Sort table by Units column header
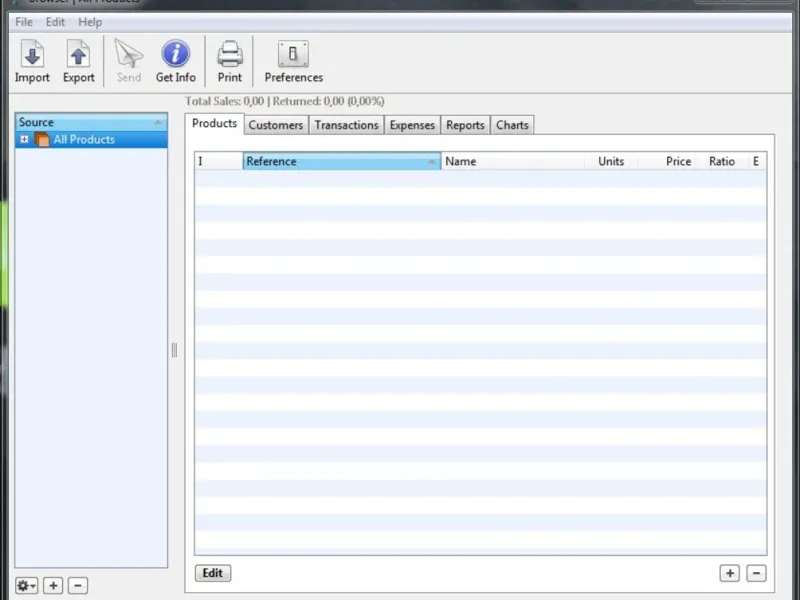 [611, 161]
